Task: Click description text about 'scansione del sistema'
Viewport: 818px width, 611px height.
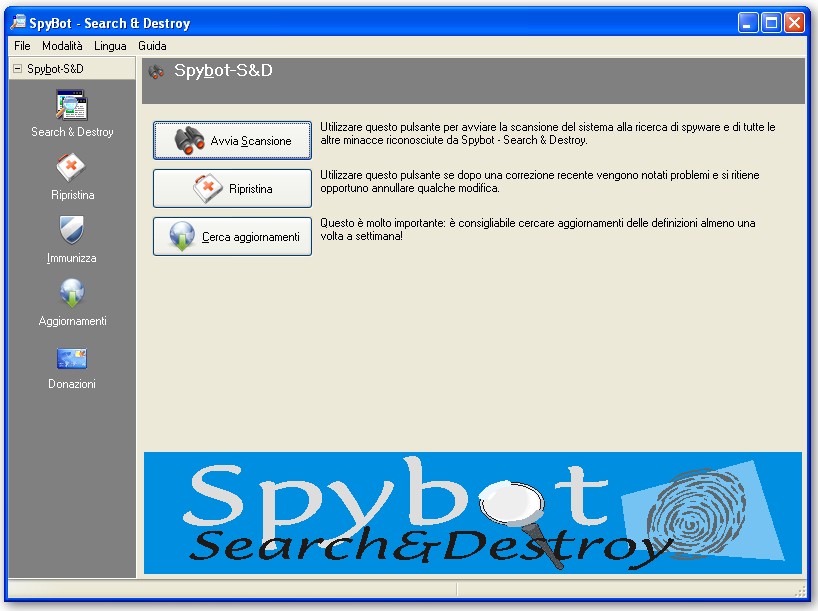Action: coord(548,134)
